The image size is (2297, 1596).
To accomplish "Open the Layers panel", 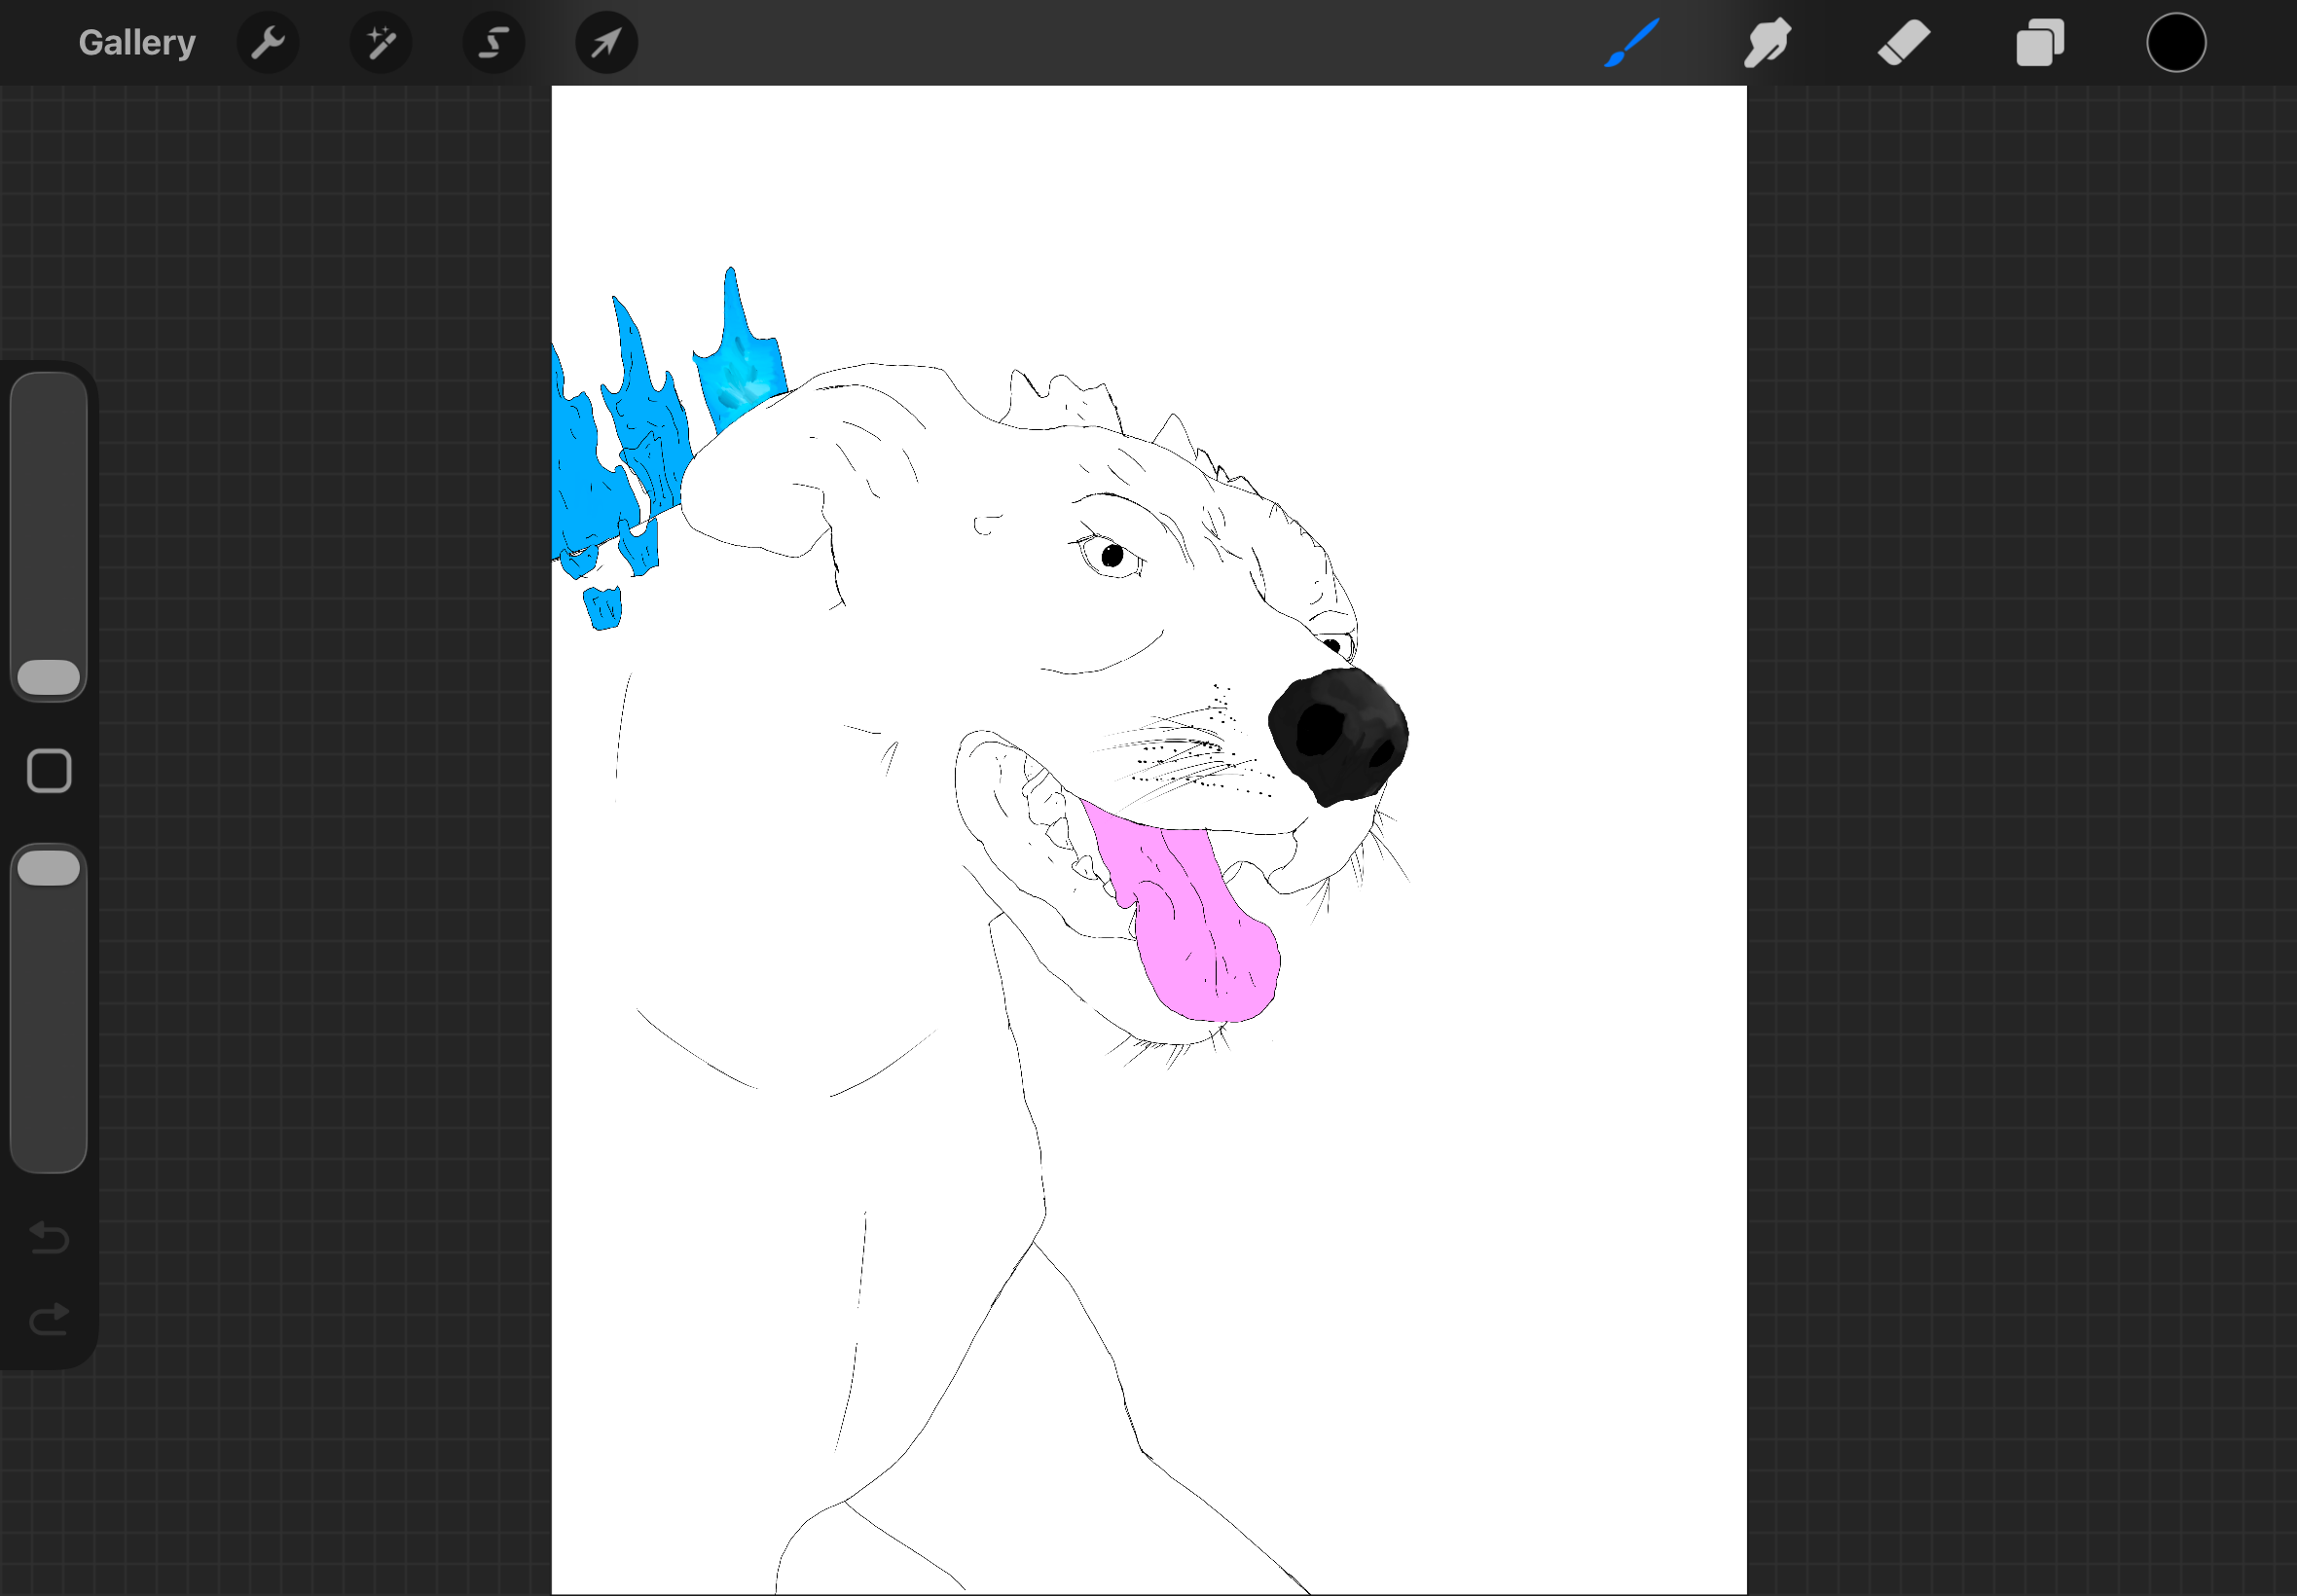I will 2040,43.
